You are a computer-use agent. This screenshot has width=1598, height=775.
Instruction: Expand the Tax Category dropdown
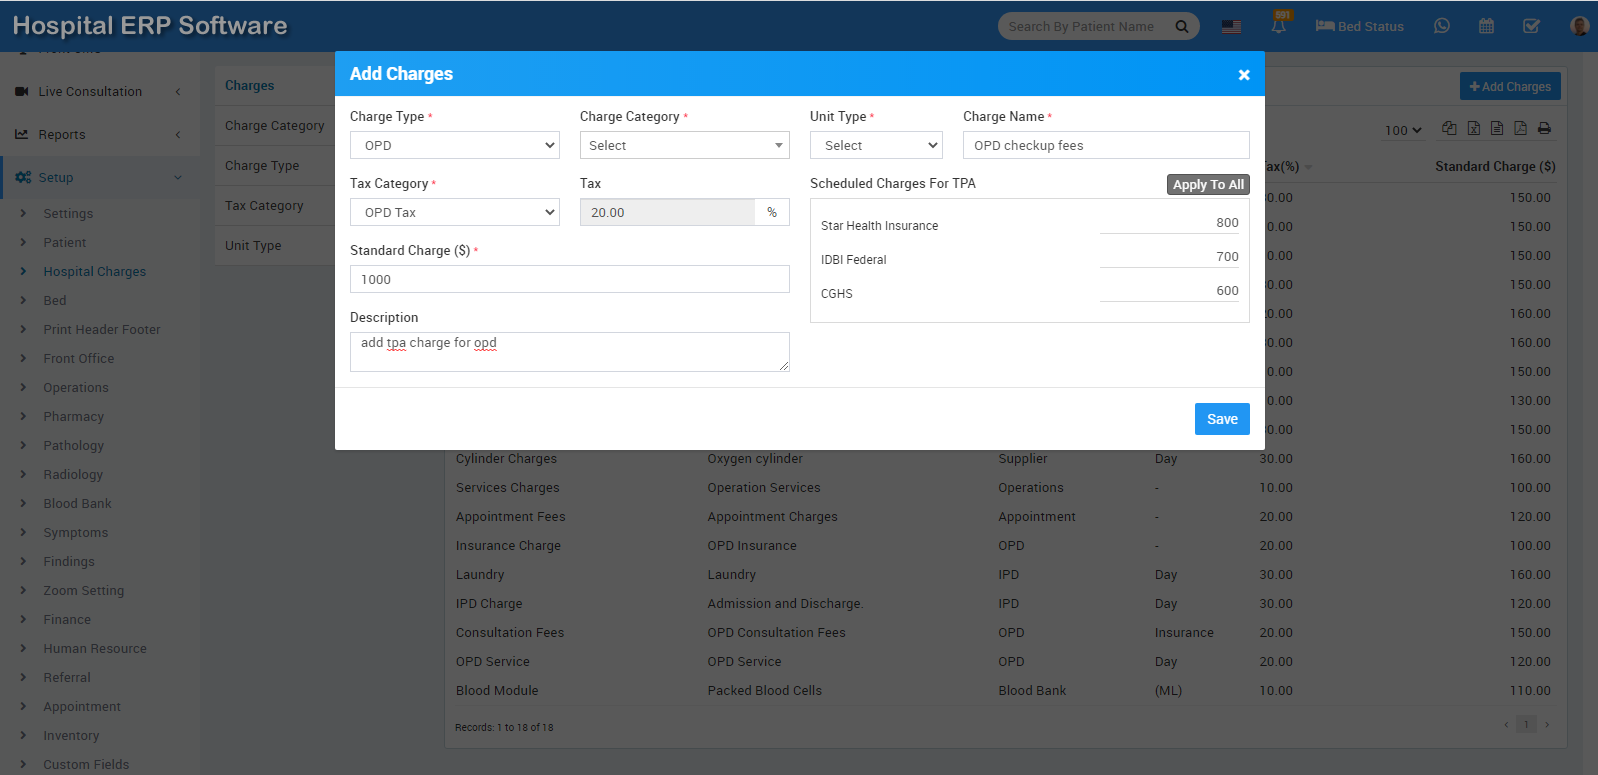point(454,212)
